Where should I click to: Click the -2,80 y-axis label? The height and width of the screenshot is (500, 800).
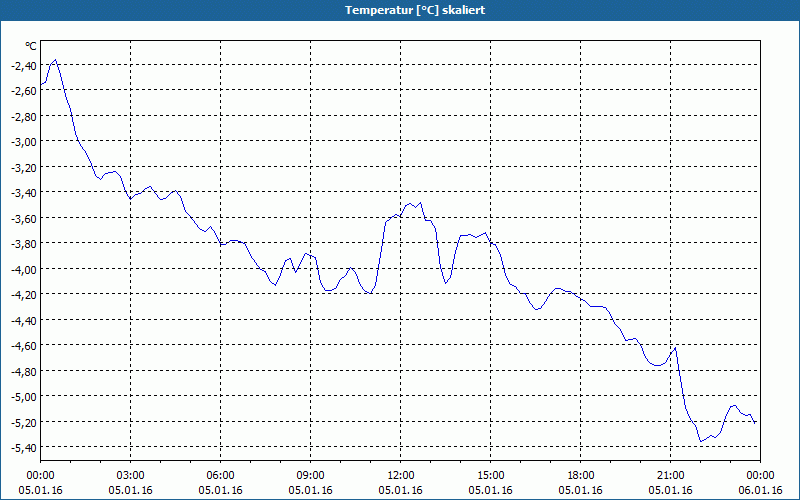(x=23, y=116)
